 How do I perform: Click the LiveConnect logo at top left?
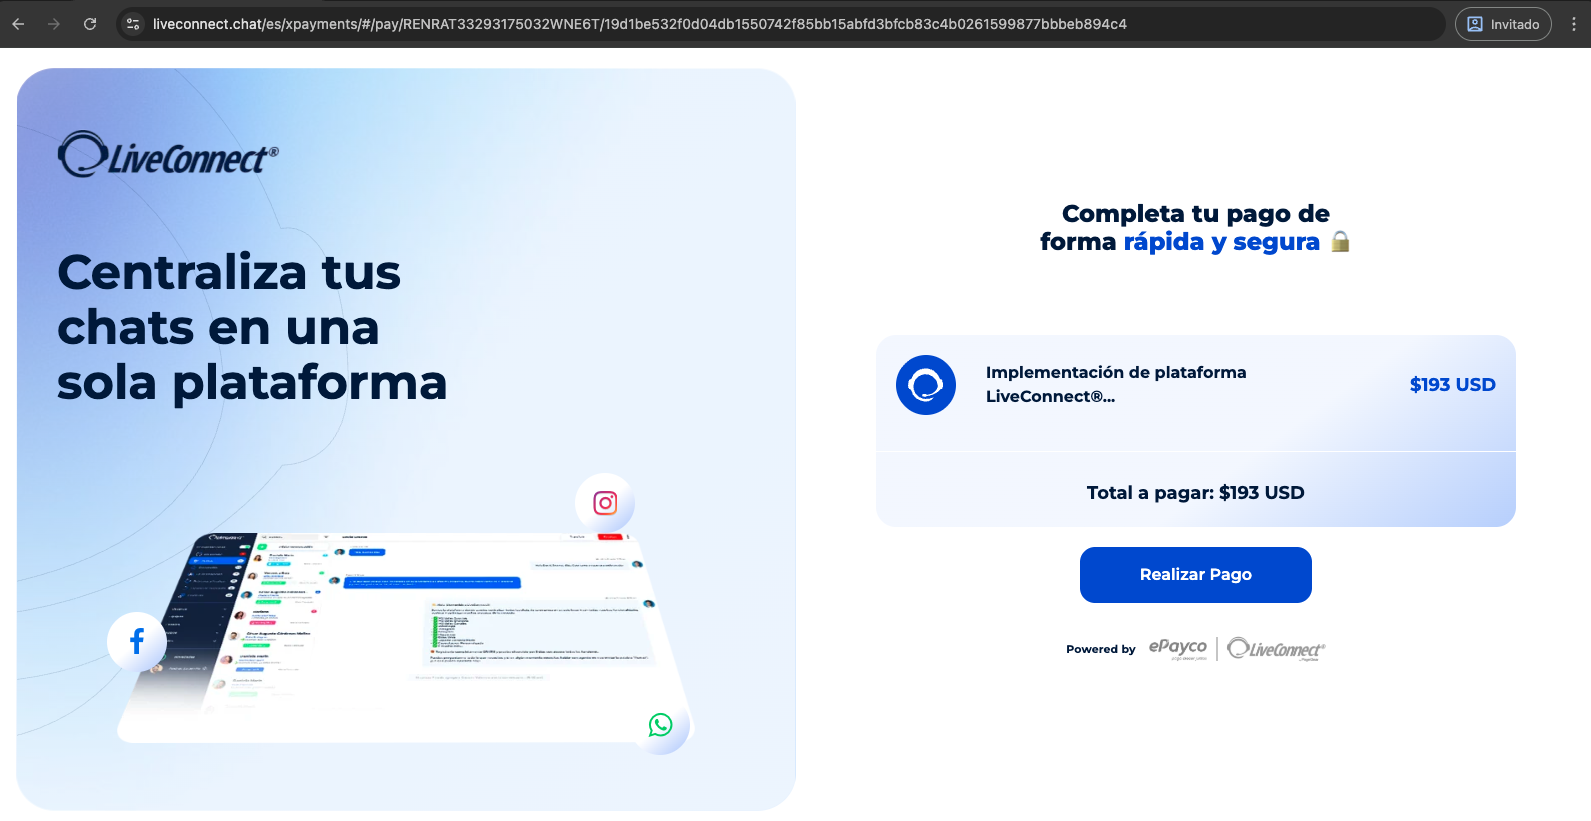168,155
